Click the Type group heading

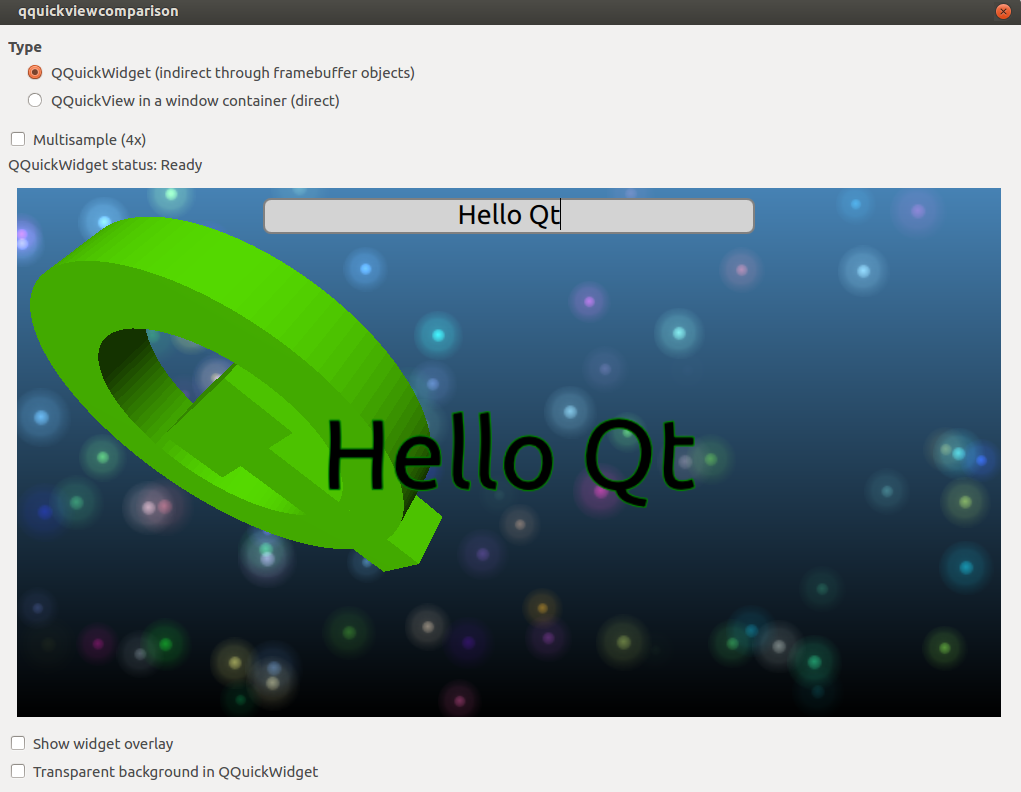(x=25, y=47)
